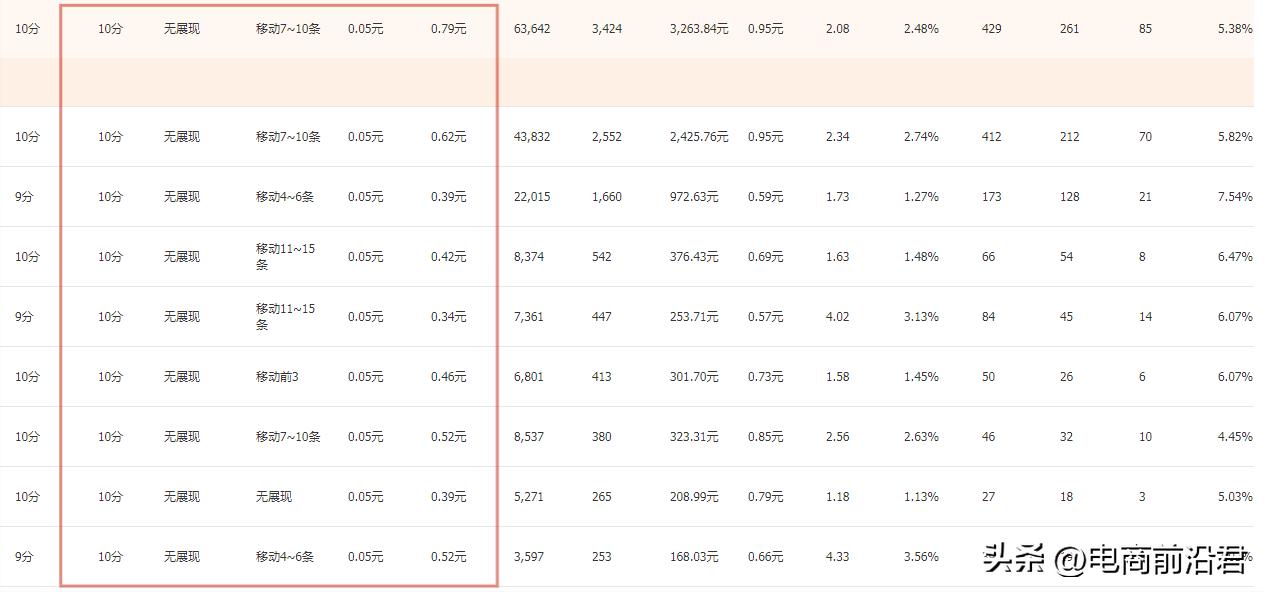Click the 63,642 impressions cell
The image size is (1265, 592).
531,29
